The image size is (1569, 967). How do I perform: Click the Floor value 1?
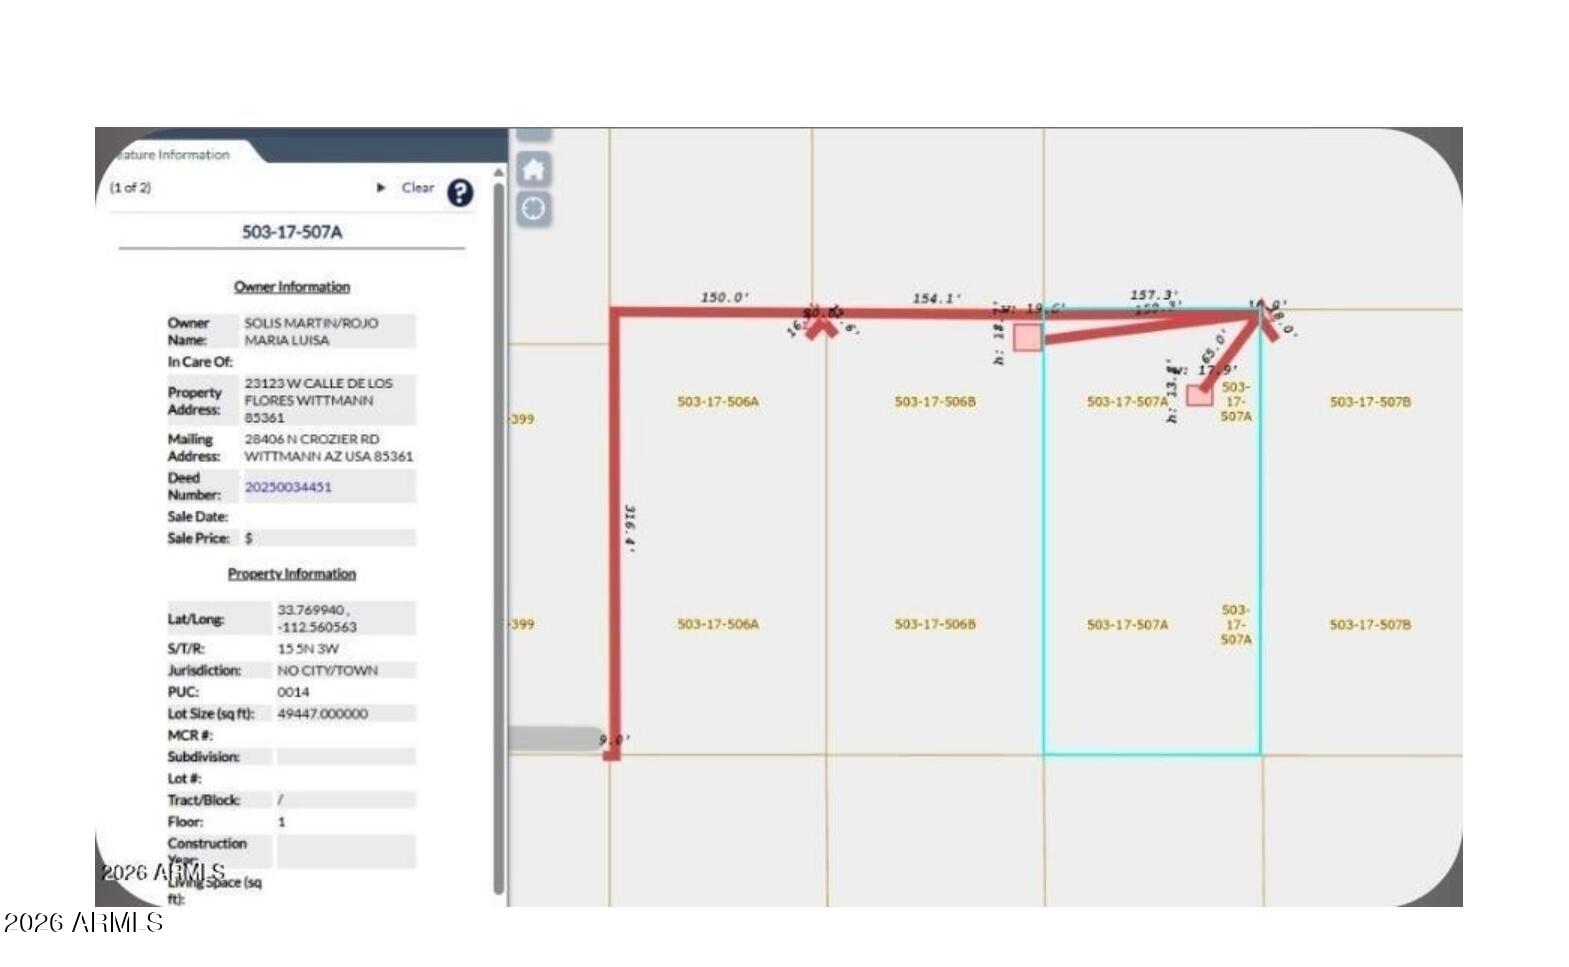tap(281, 822)
